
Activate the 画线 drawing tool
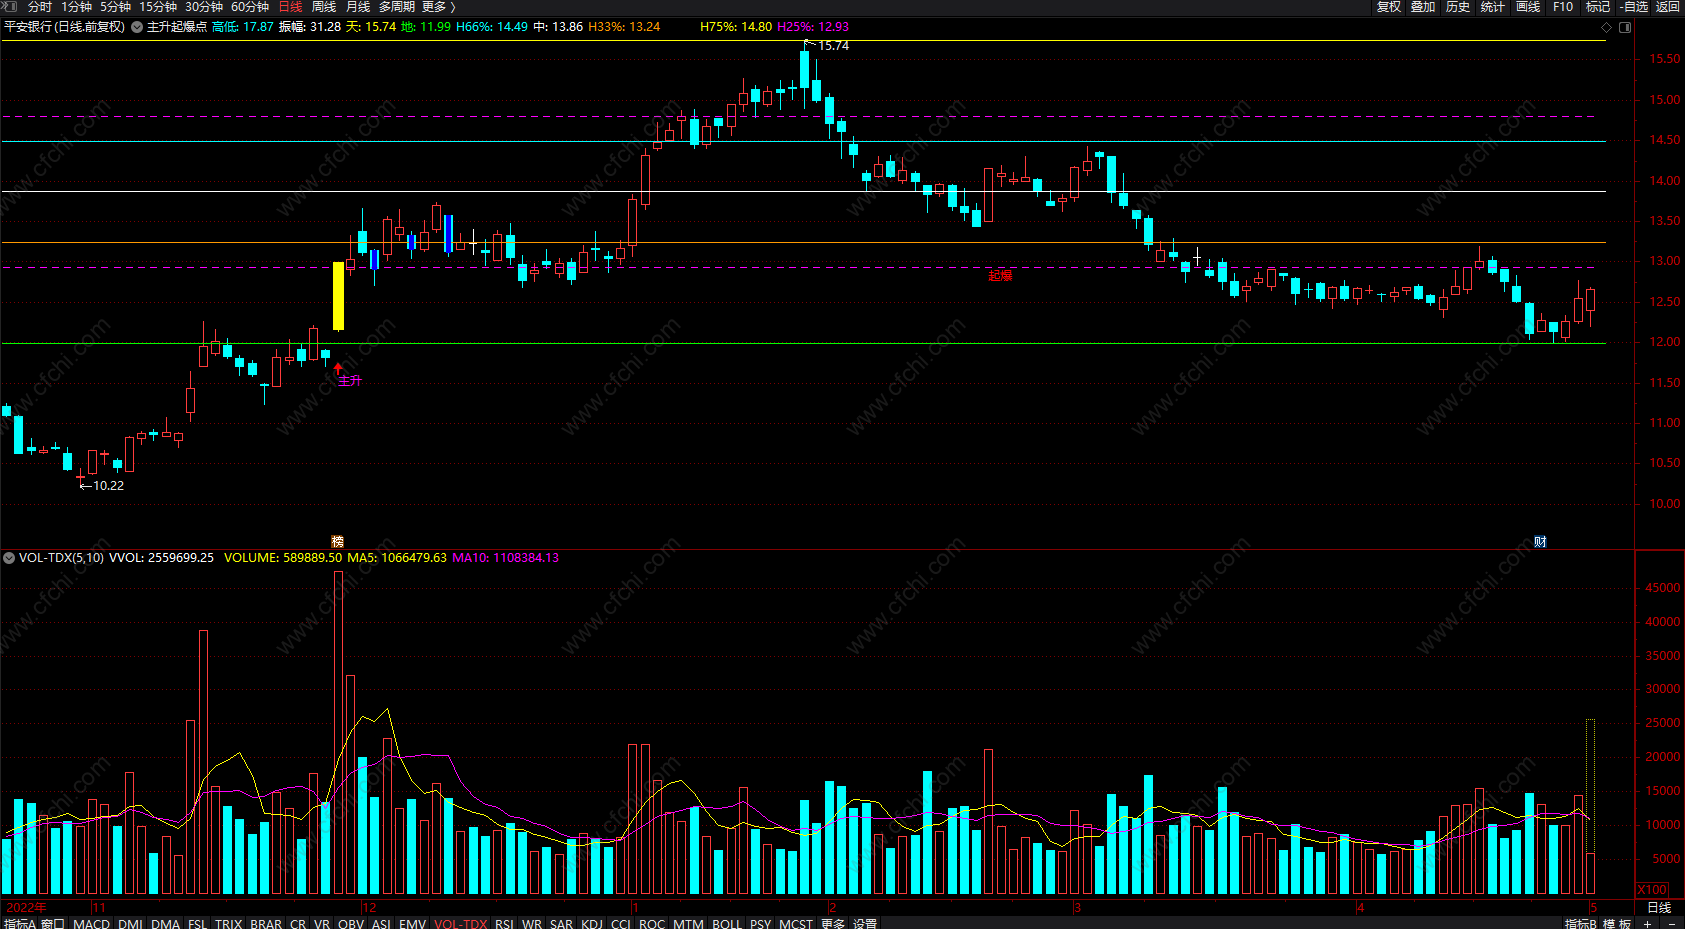1528,7
